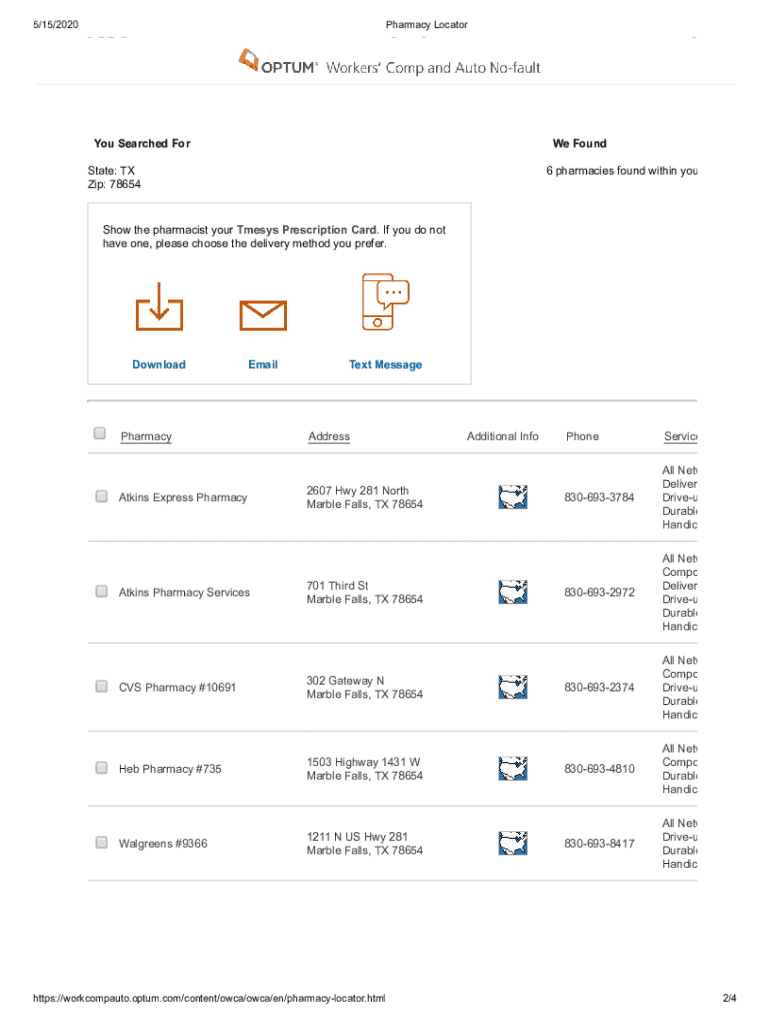This screenshot has width=770, height=1024.
Task: Click the Text Message link text
Action: (x=385, y=365)
